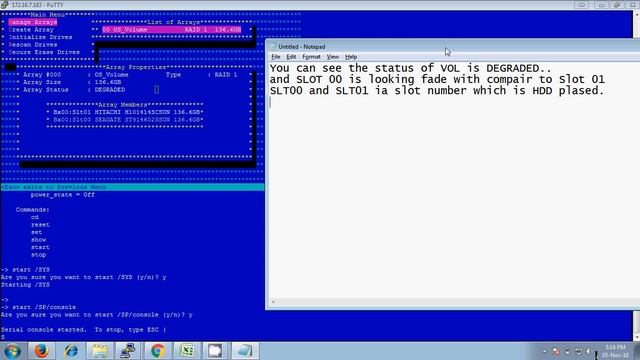Select Create Array in PuTTY Main Menu

(31, 30)
